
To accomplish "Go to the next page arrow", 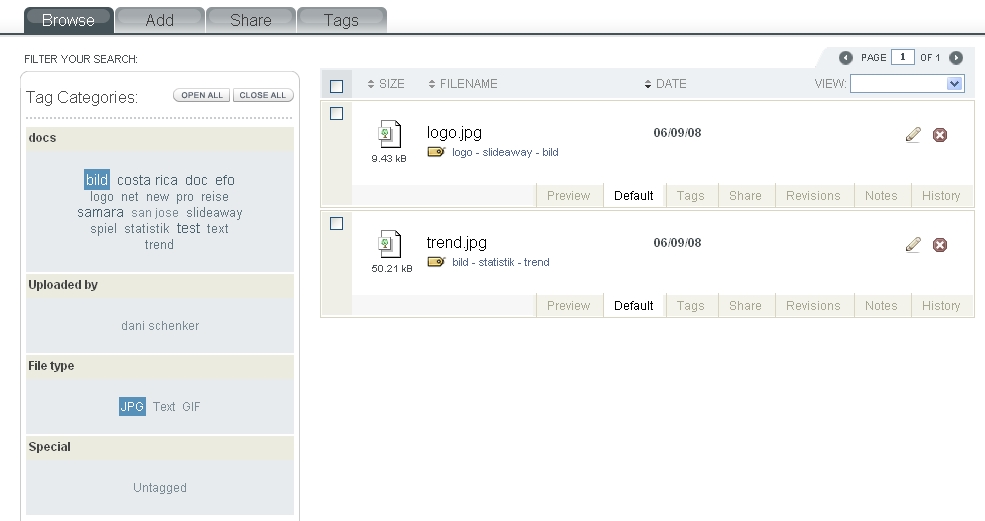I will point(956,58).
